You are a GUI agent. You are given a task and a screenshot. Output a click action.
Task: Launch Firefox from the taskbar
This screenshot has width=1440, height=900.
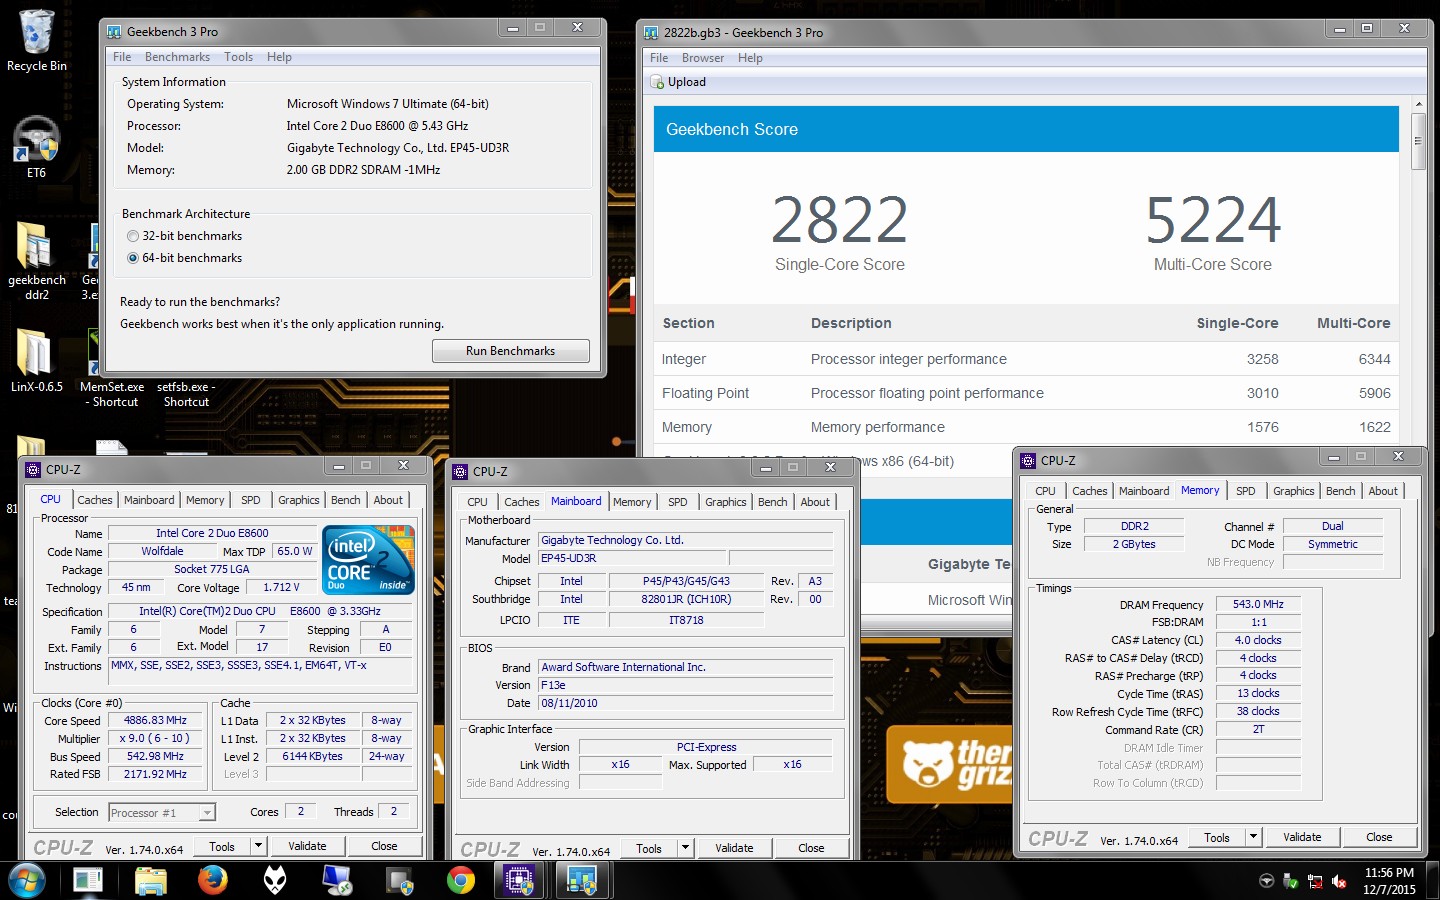point(212,880)
